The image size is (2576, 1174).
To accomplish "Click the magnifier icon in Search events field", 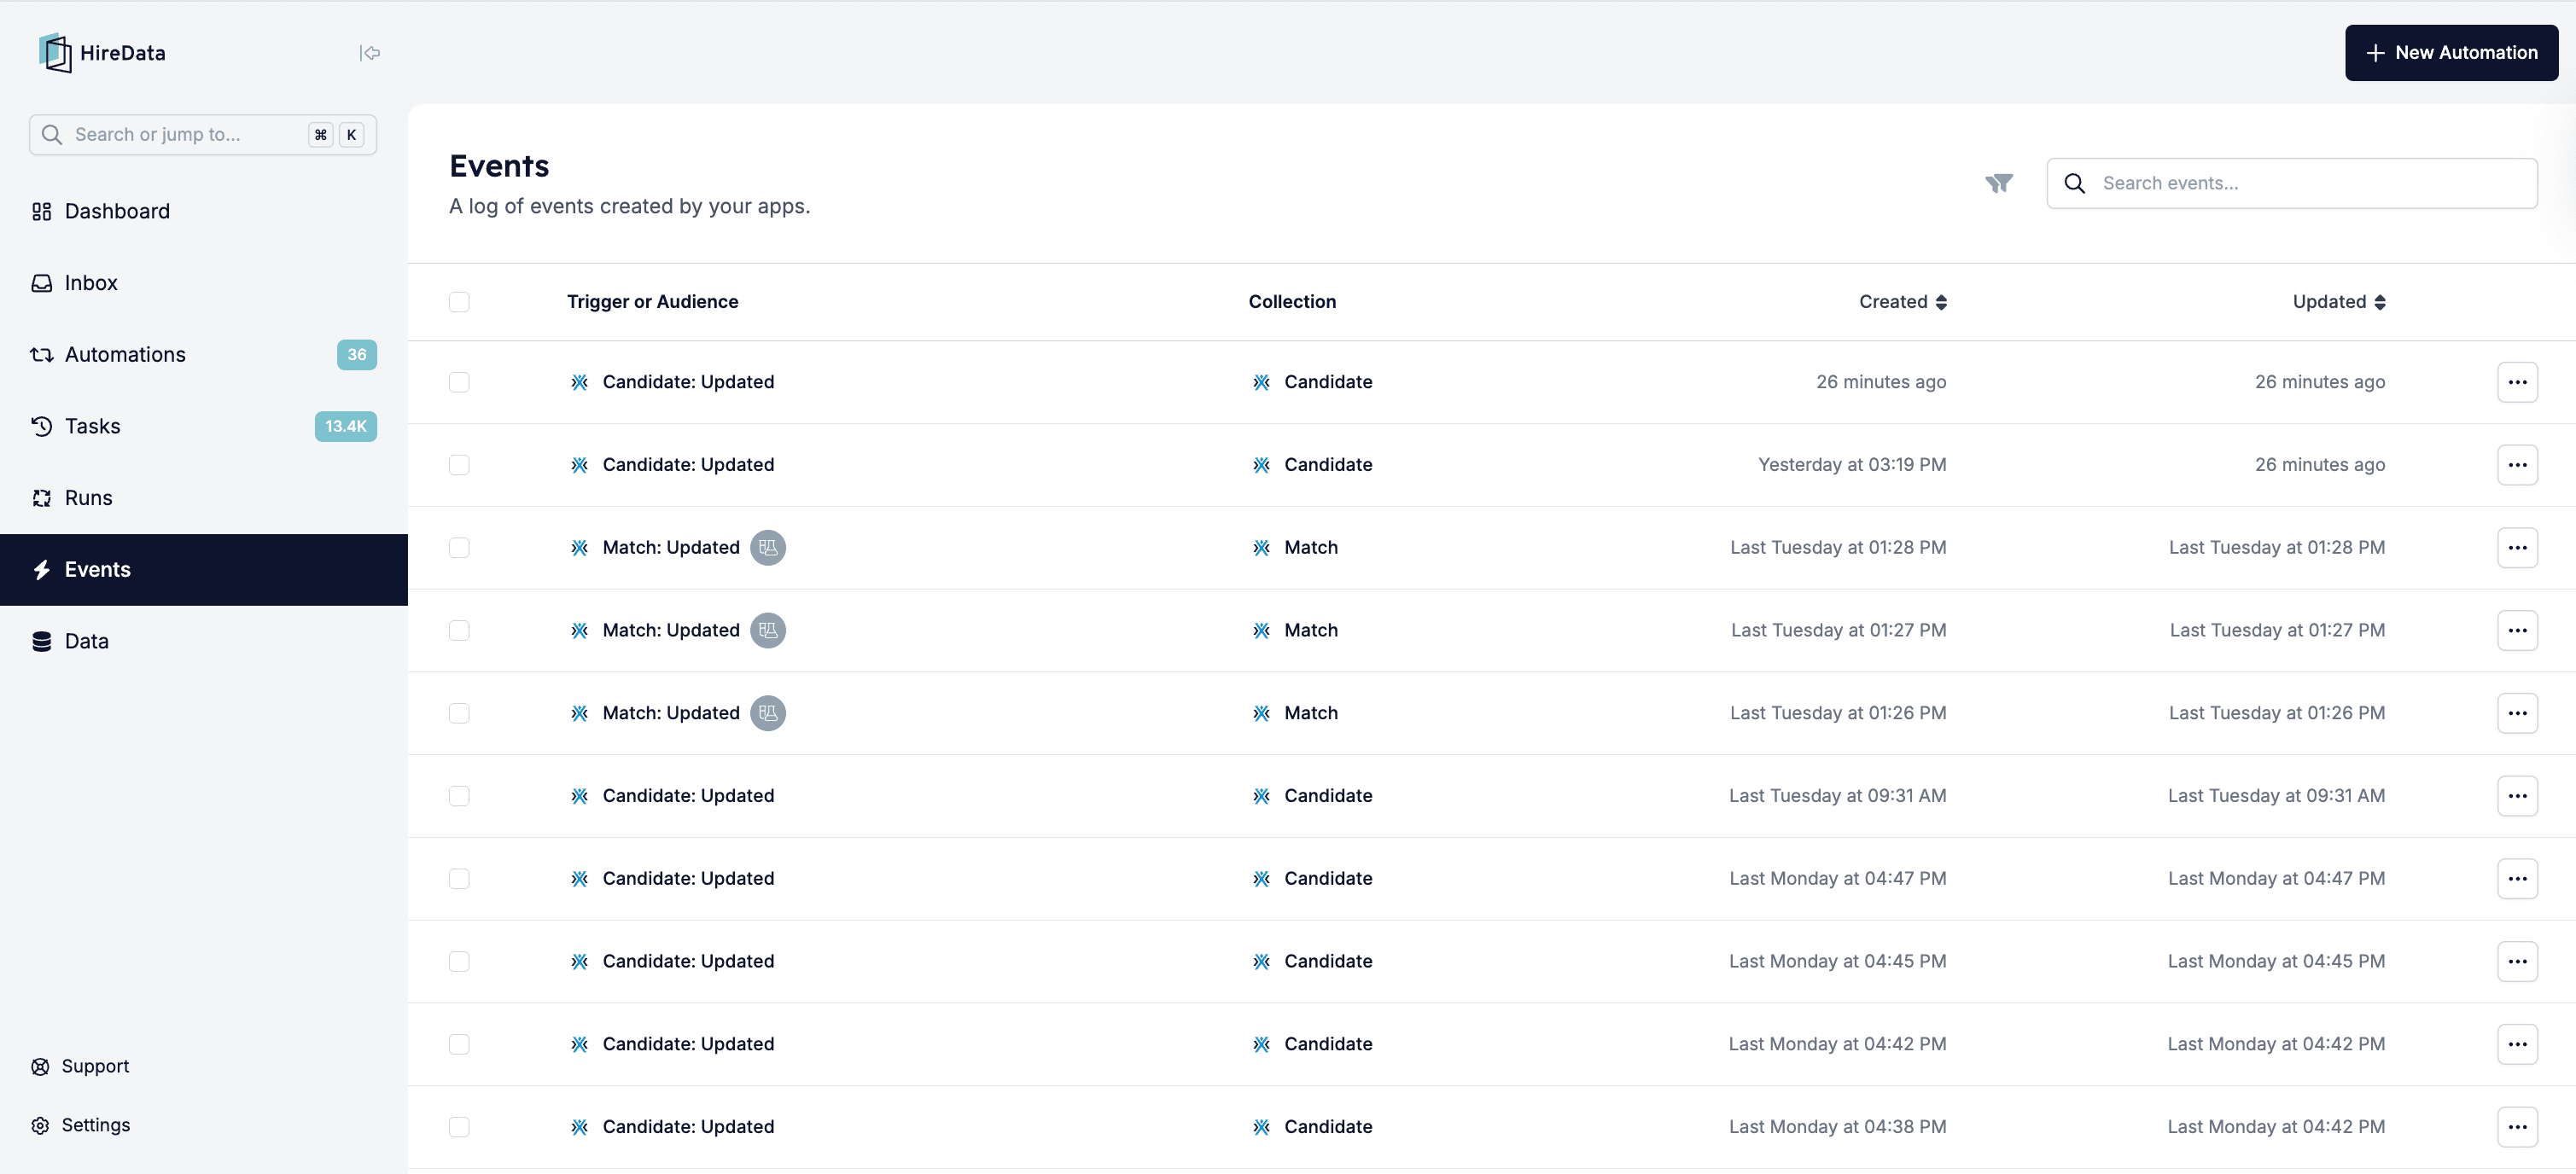I will [2075, 183].
